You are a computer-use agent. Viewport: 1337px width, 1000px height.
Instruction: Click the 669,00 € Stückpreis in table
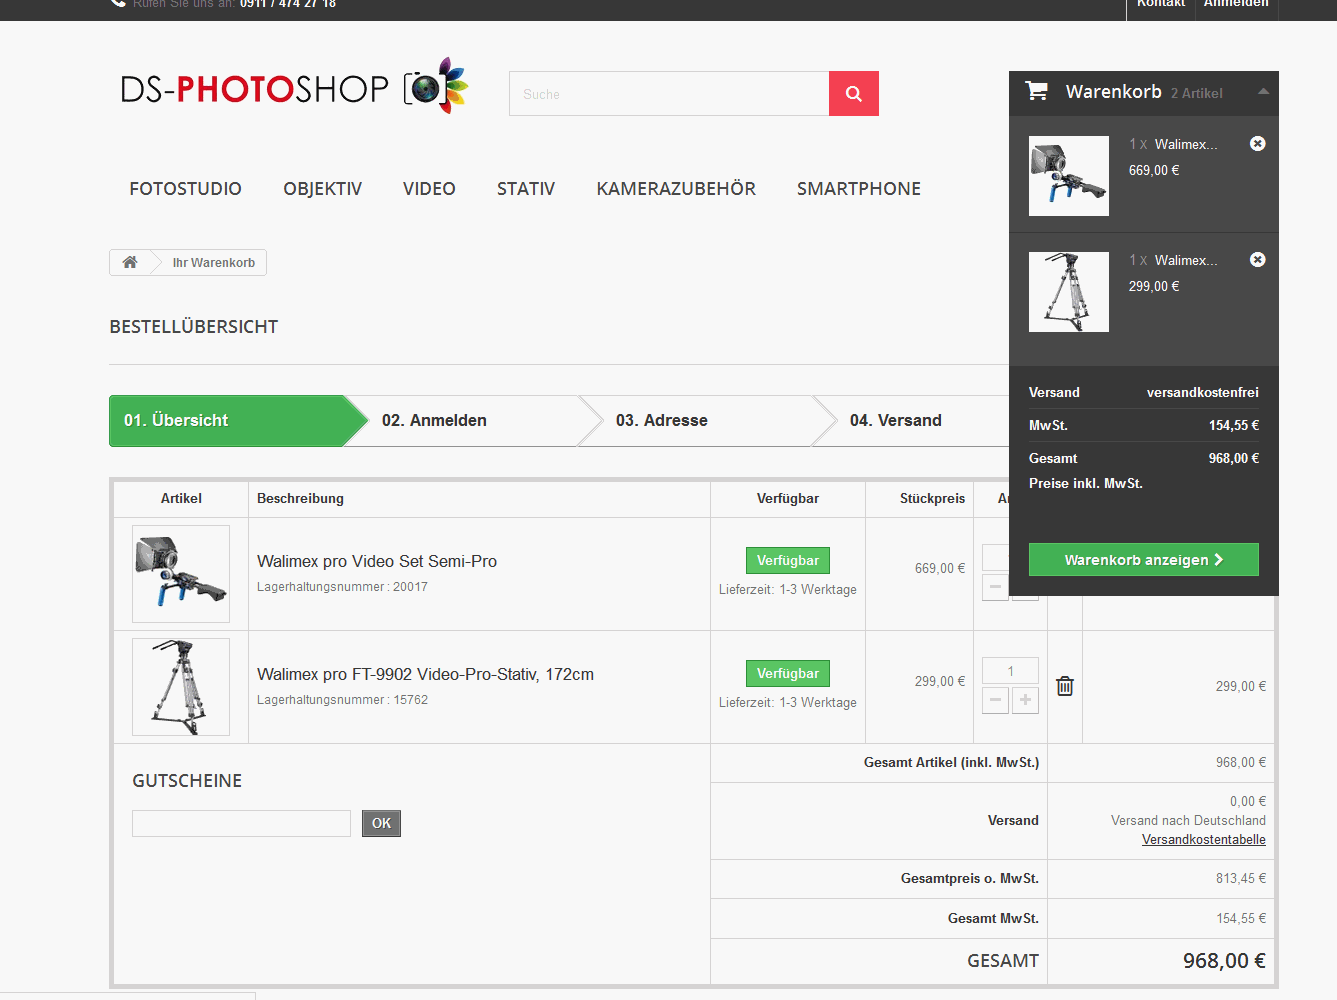click(940, 568)
